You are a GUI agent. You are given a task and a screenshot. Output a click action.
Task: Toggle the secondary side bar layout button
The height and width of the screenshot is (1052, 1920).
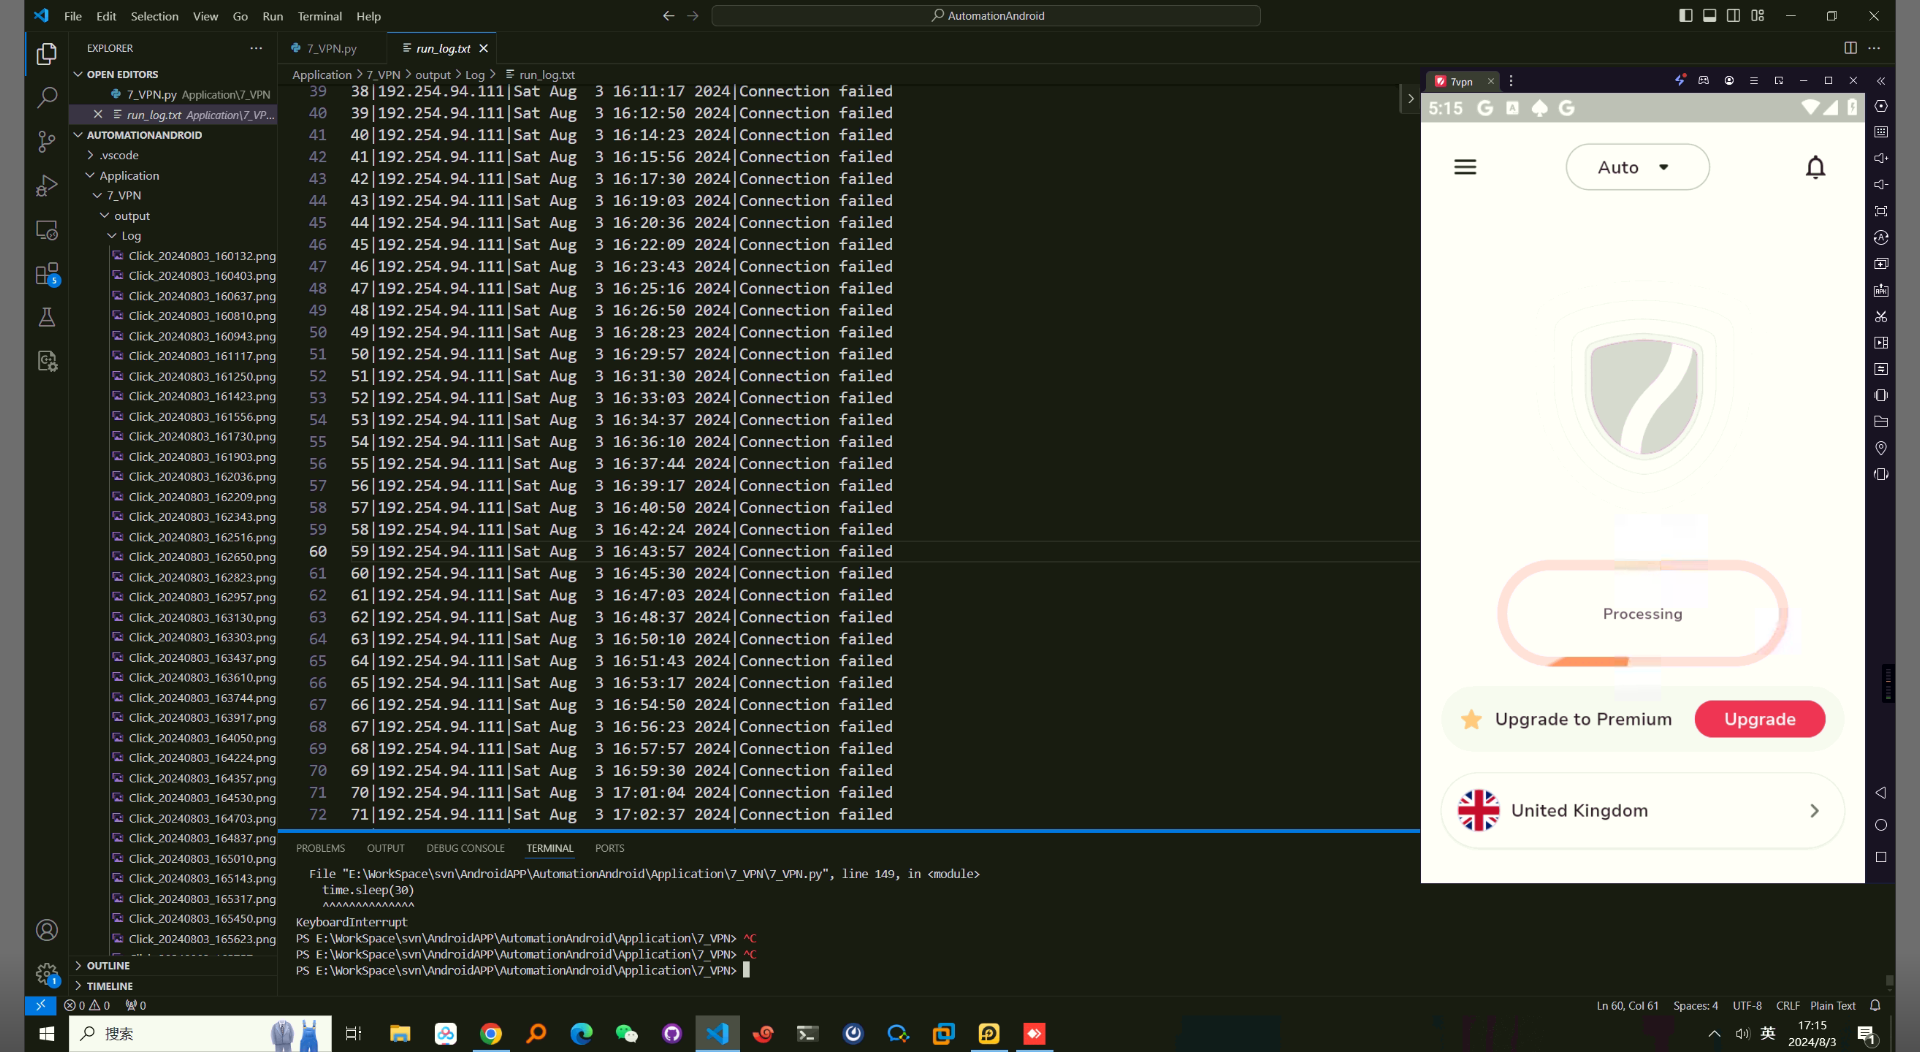[1733, 16]
